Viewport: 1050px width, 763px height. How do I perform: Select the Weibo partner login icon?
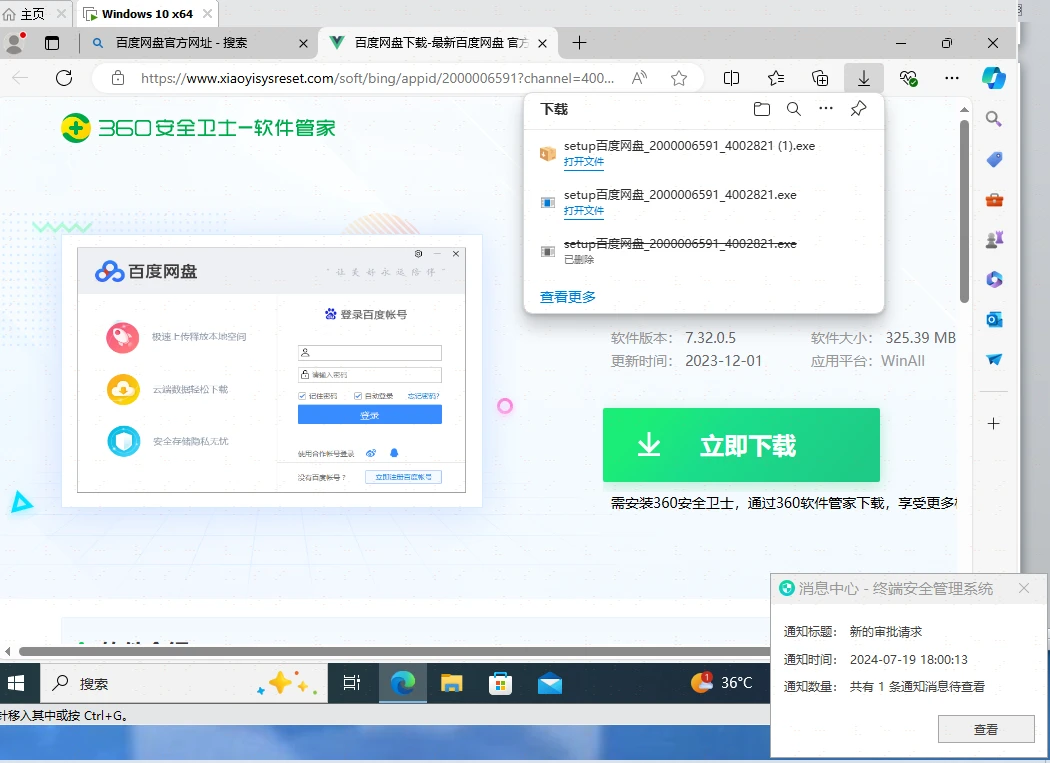(x=371, y=453)
